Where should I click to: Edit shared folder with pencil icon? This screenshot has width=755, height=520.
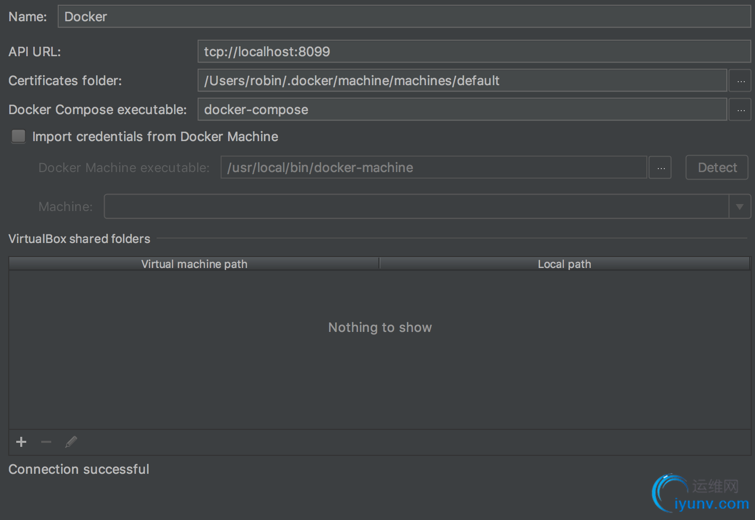click(71, 442)
